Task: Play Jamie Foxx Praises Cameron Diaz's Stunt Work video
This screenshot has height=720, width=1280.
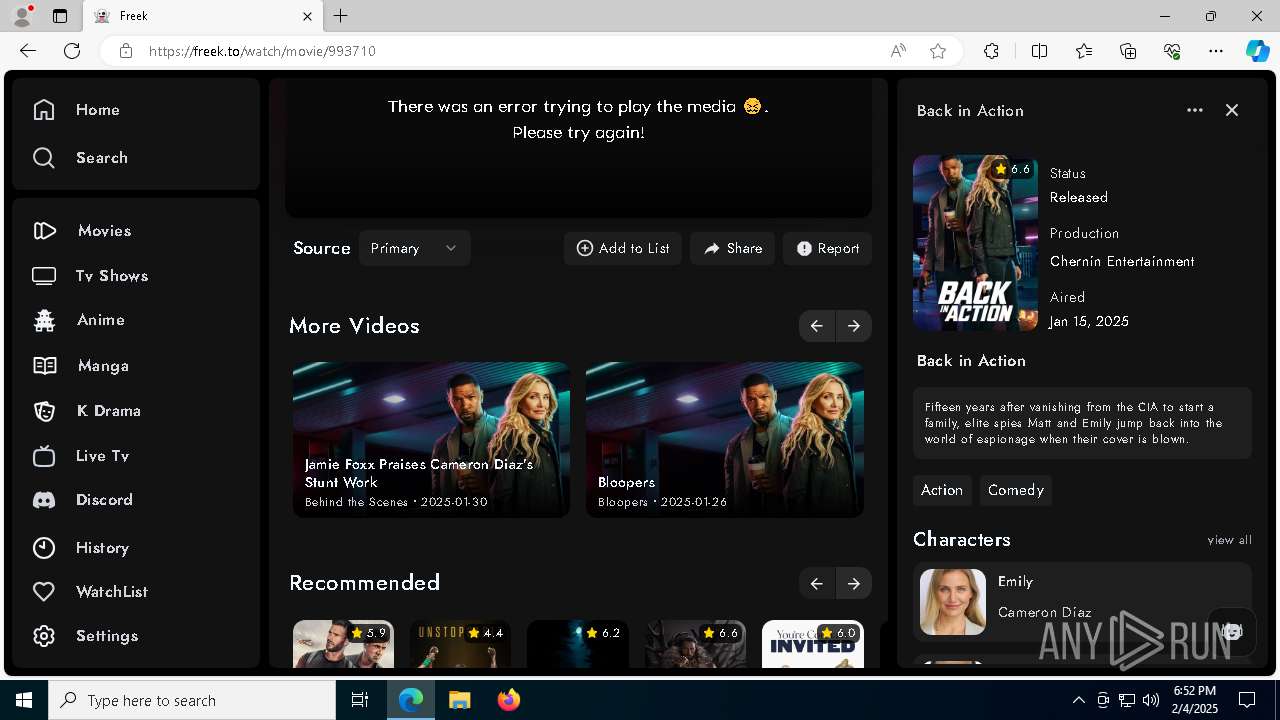Action: pos(431,440)
